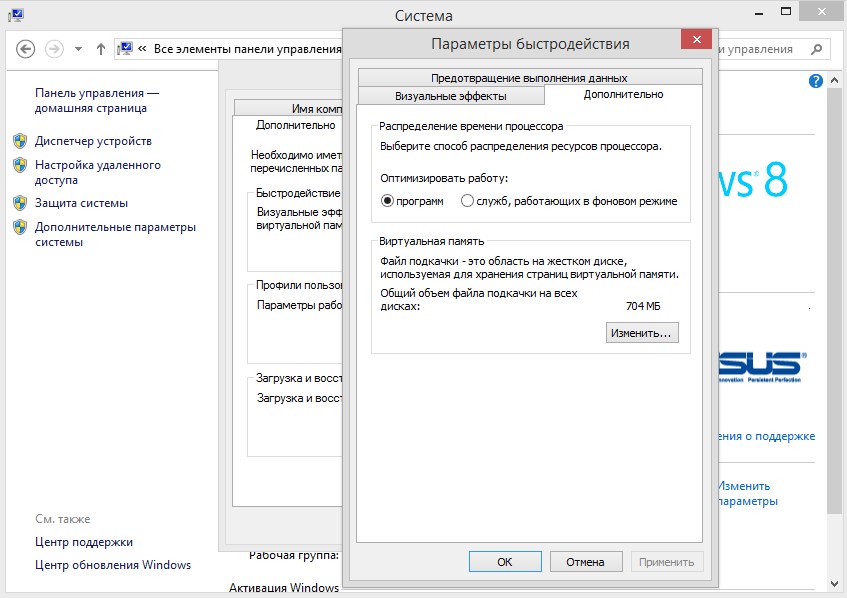Open Панель управления домашняя страница link
This screenshot has height=598, width=847.
point(97,100)
